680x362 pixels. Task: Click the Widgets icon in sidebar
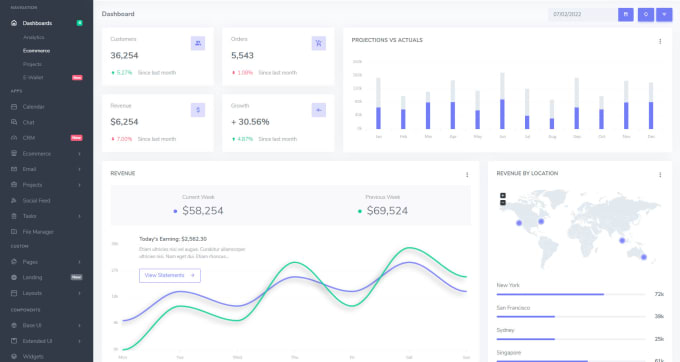(x=14, y=356)
